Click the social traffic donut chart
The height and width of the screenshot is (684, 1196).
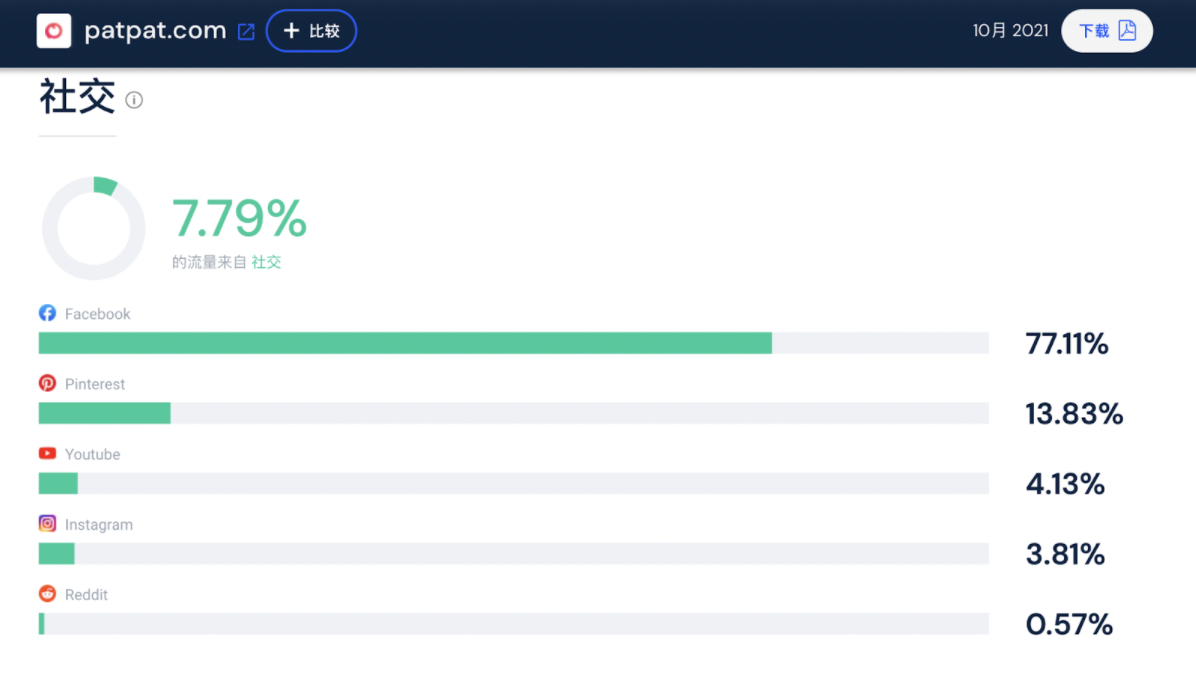pos(93,229)
